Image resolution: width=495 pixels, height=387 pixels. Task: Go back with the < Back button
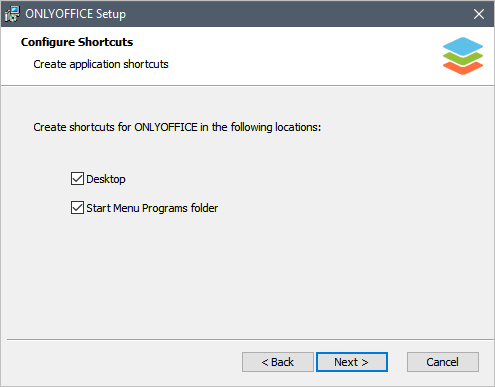tap(278, 362)
